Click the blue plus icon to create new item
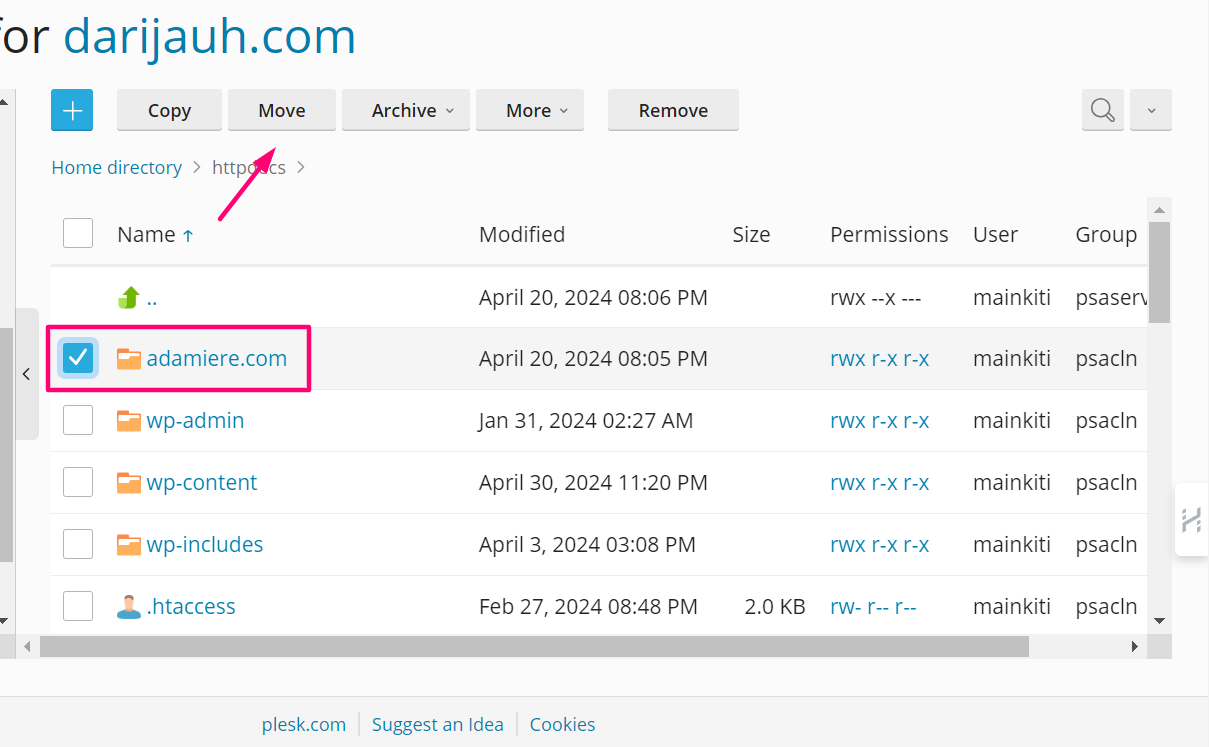1209x747 pixels. [x=71, y=110]
